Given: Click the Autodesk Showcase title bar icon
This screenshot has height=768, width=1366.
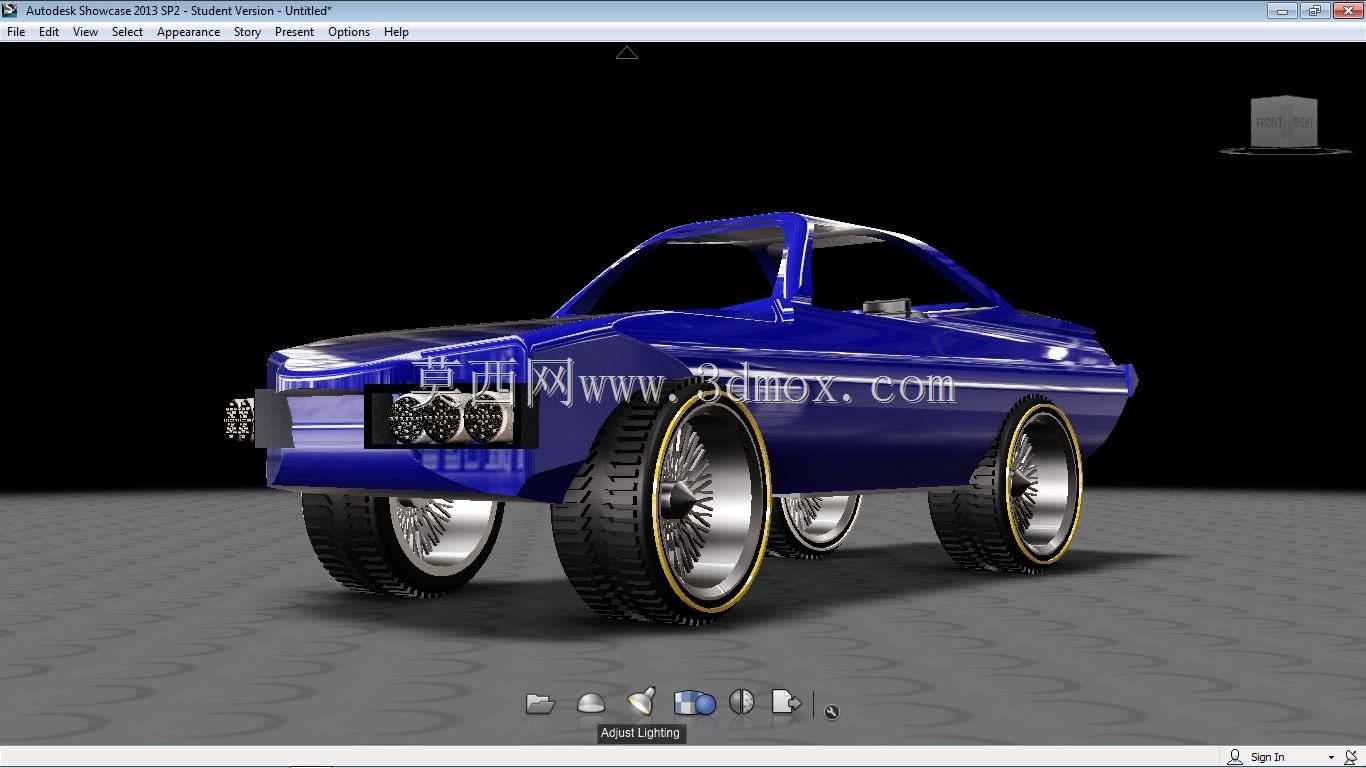Looking at the screenshot, I should pyautogui.click(x=10, y=10).
